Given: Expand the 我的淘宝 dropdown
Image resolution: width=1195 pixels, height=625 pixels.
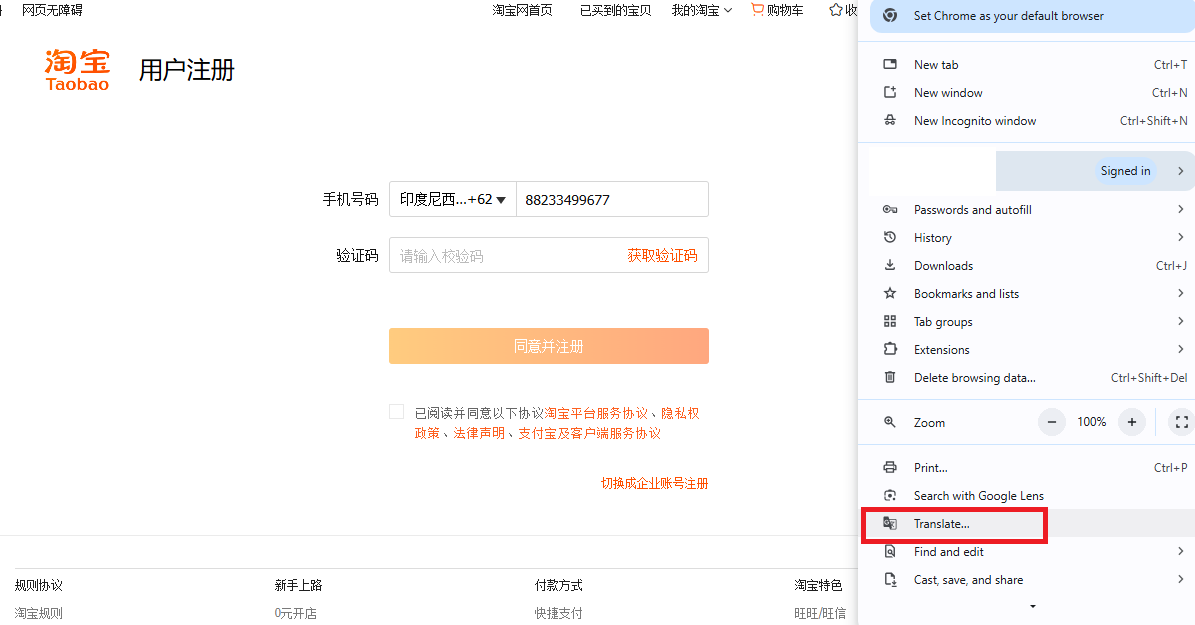Looking at the screenshot, I should pos(701,10).
